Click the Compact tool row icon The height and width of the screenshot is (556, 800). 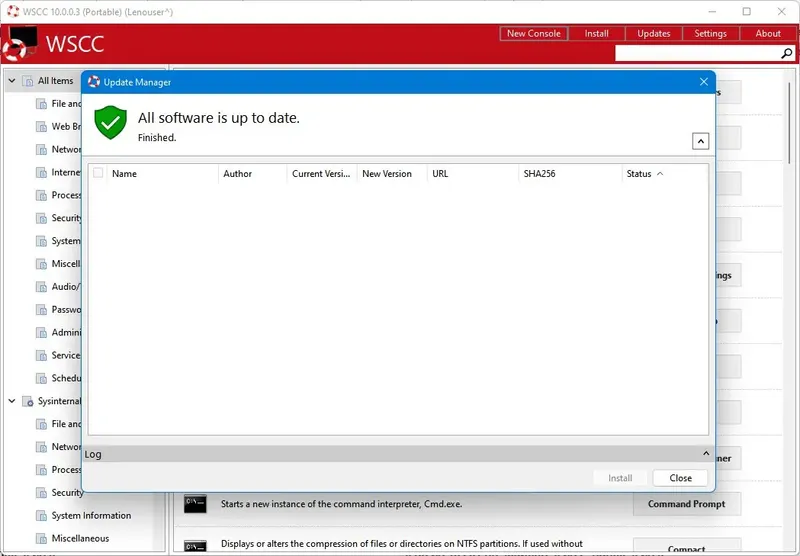click(x=195, y=545)
